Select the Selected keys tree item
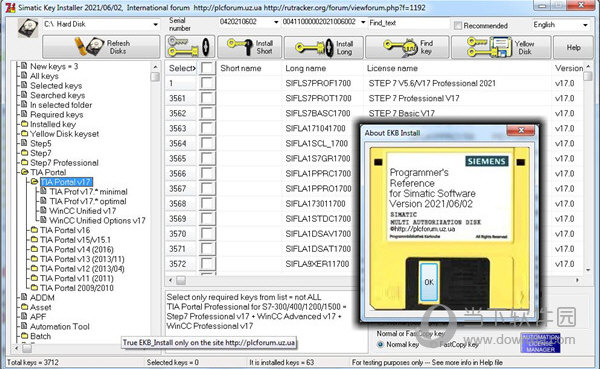Screen dimensions: 600x369 point(56,85)
